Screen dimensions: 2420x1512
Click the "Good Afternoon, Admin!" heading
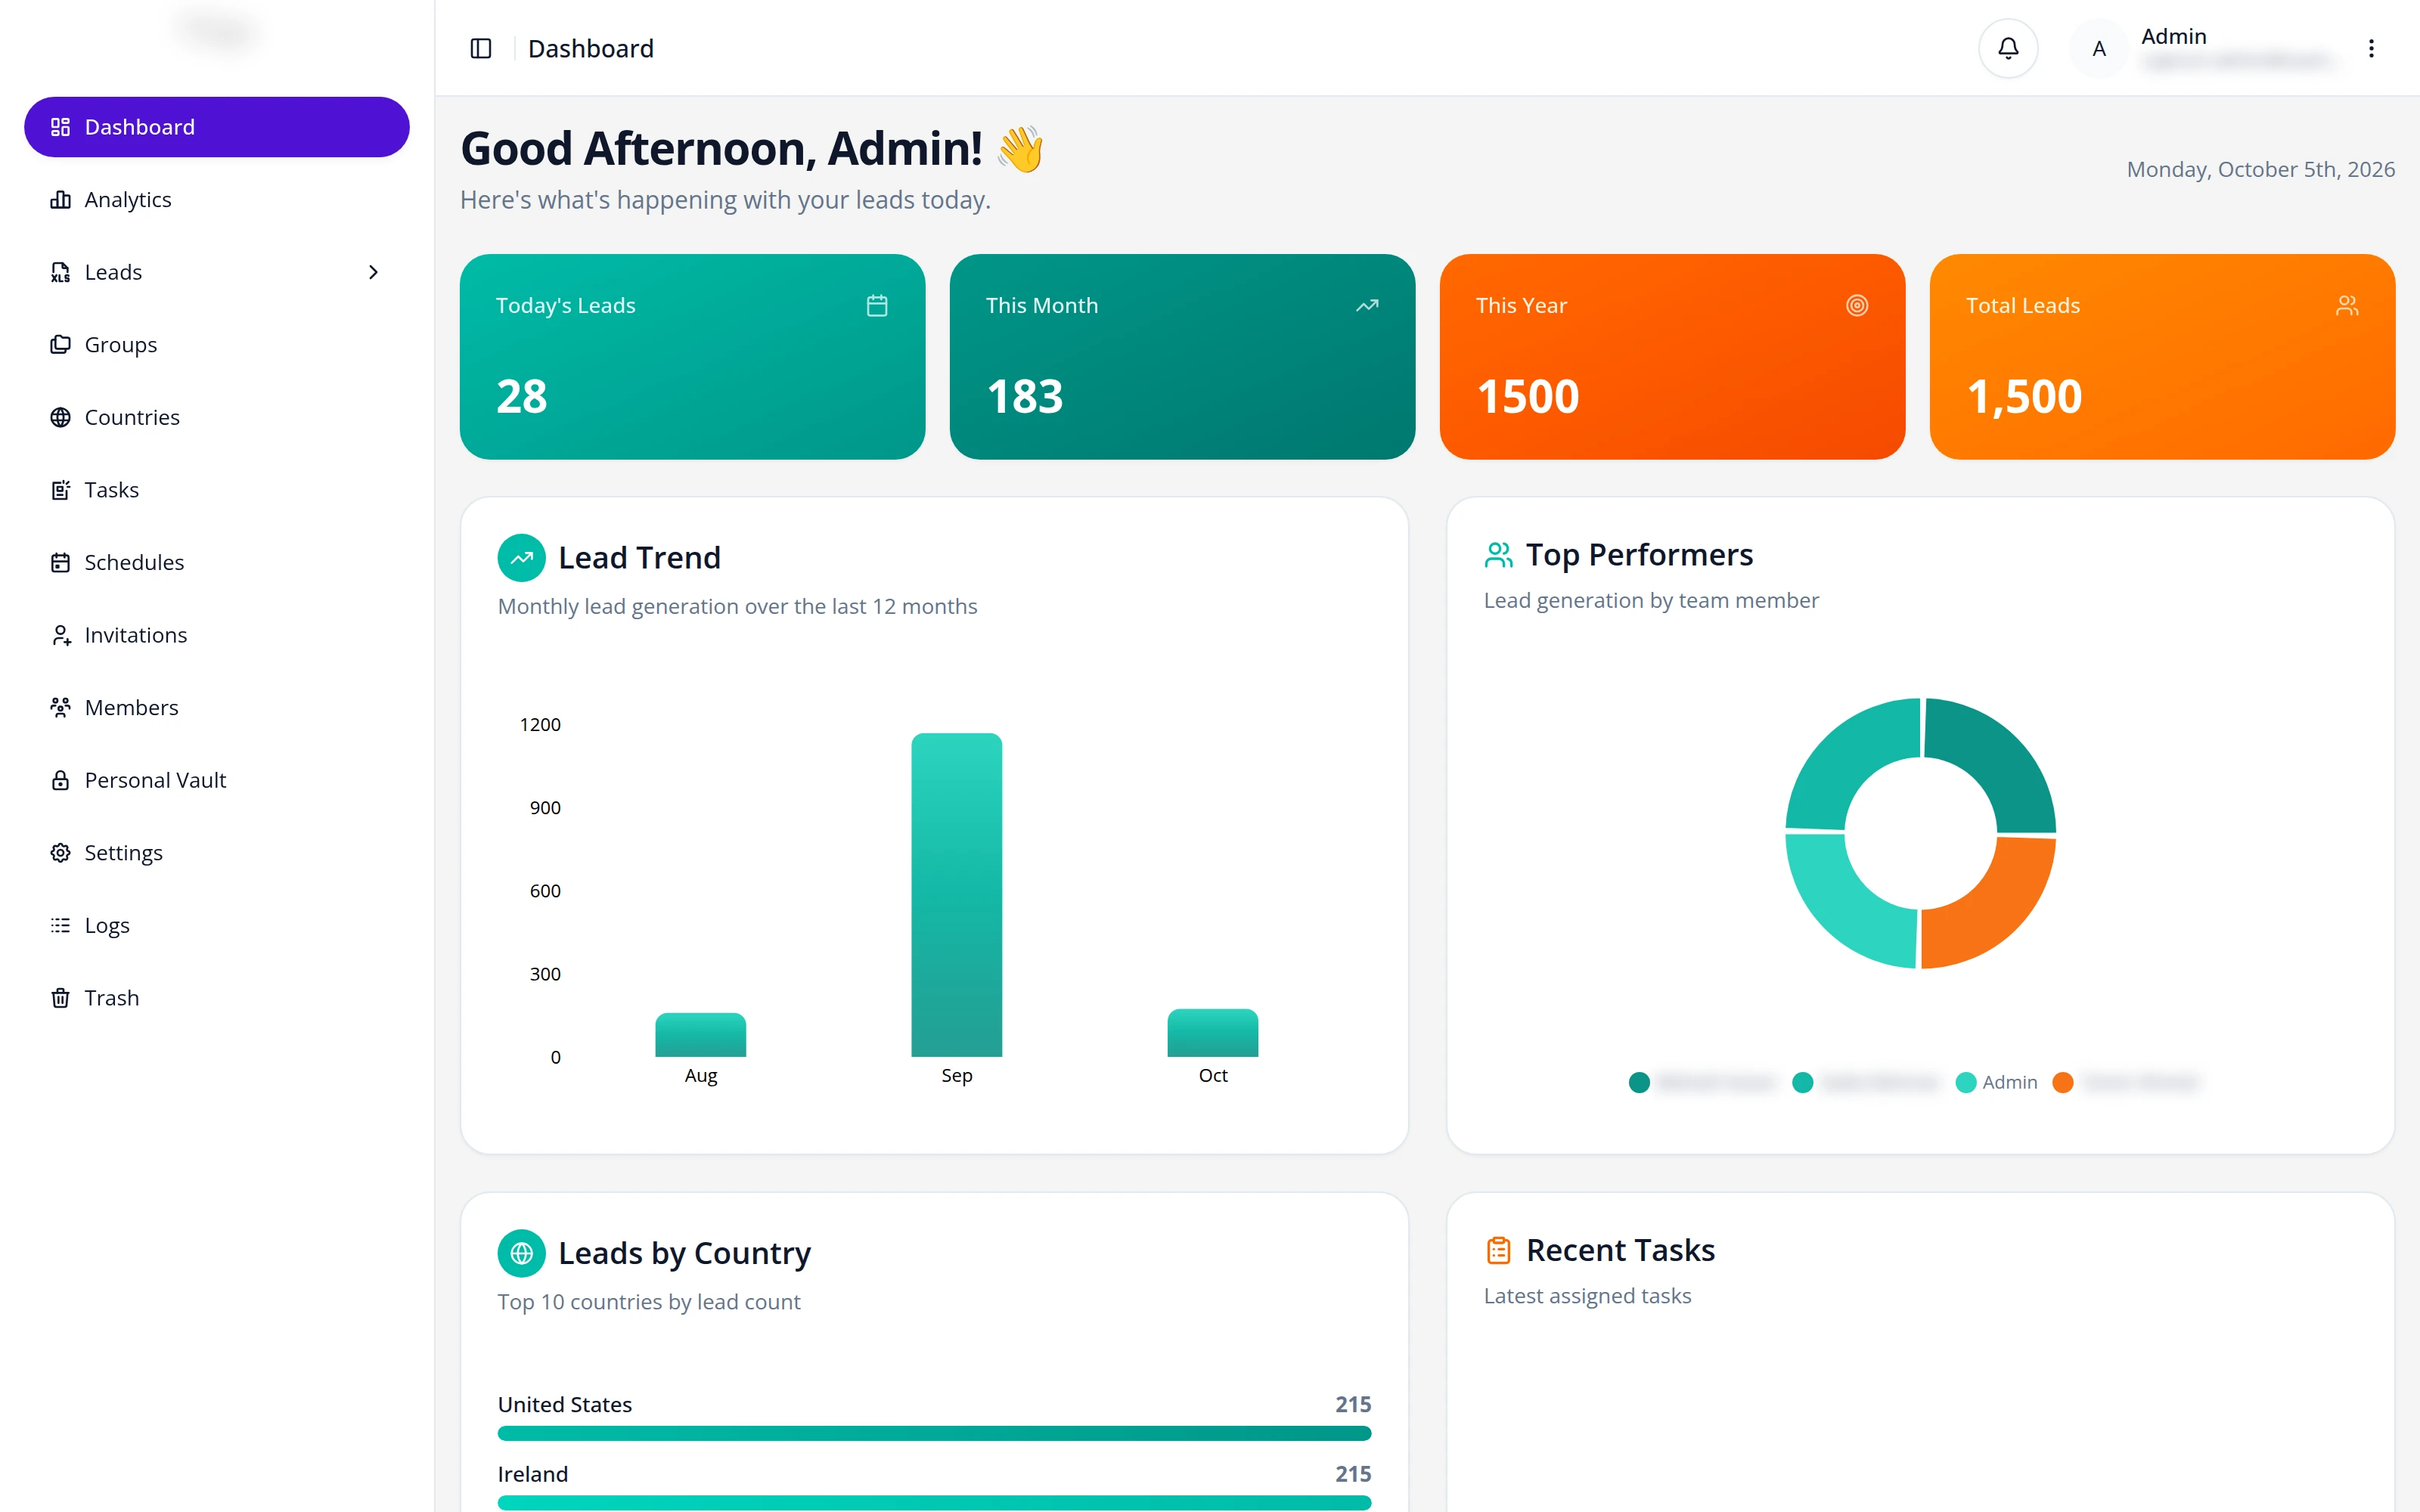[x=721, y=149]
